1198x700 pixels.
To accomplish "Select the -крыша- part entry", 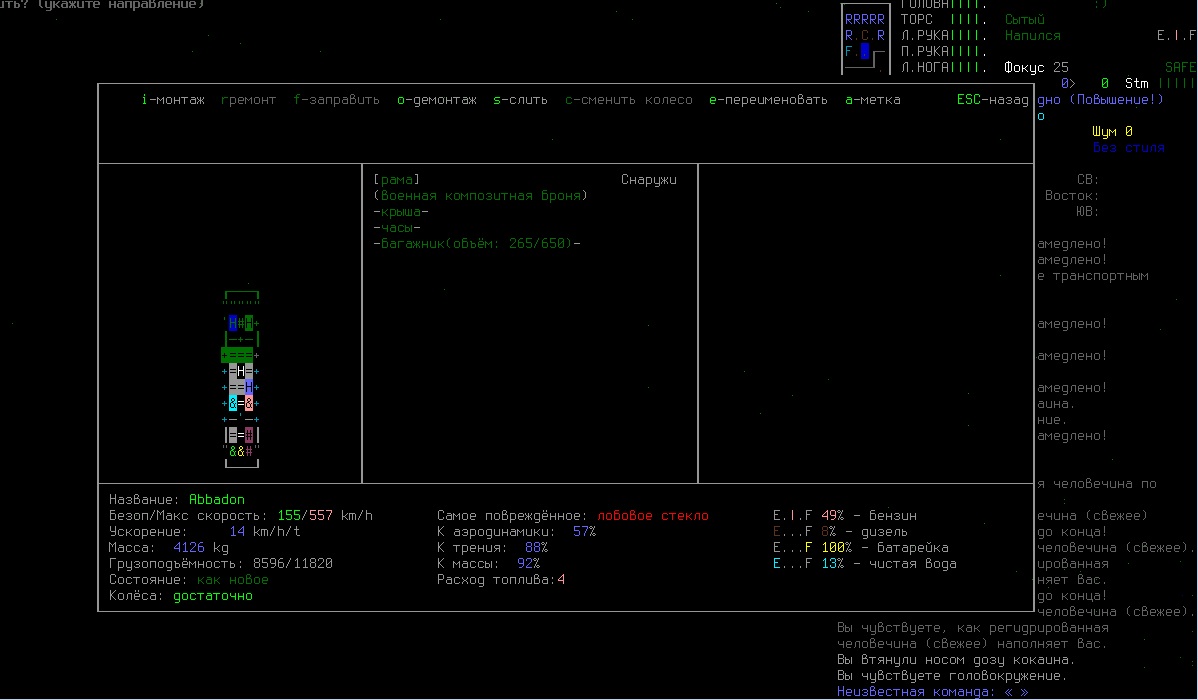I will click(x=400, y=212).
